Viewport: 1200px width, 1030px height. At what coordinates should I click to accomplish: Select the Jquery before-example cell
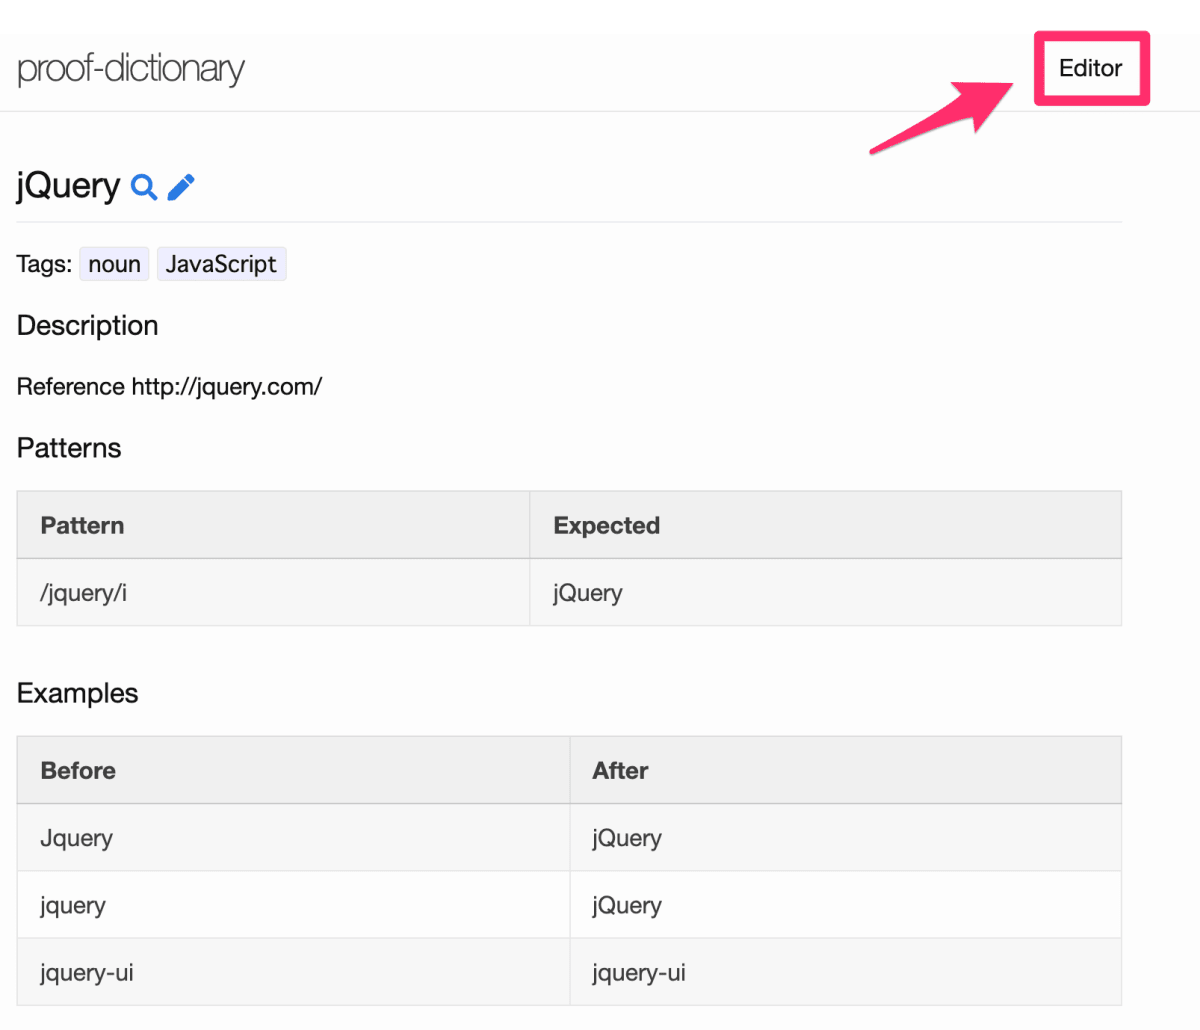pos(293,838)
